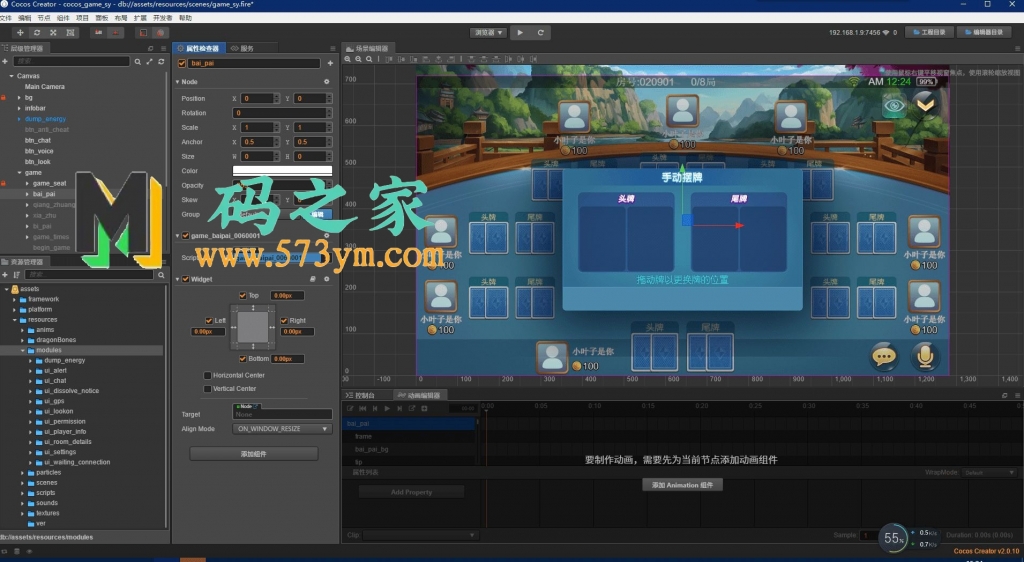
Task: Click the chat bubble in game scene
Action: pyautogui.click(x=884, y=356)
